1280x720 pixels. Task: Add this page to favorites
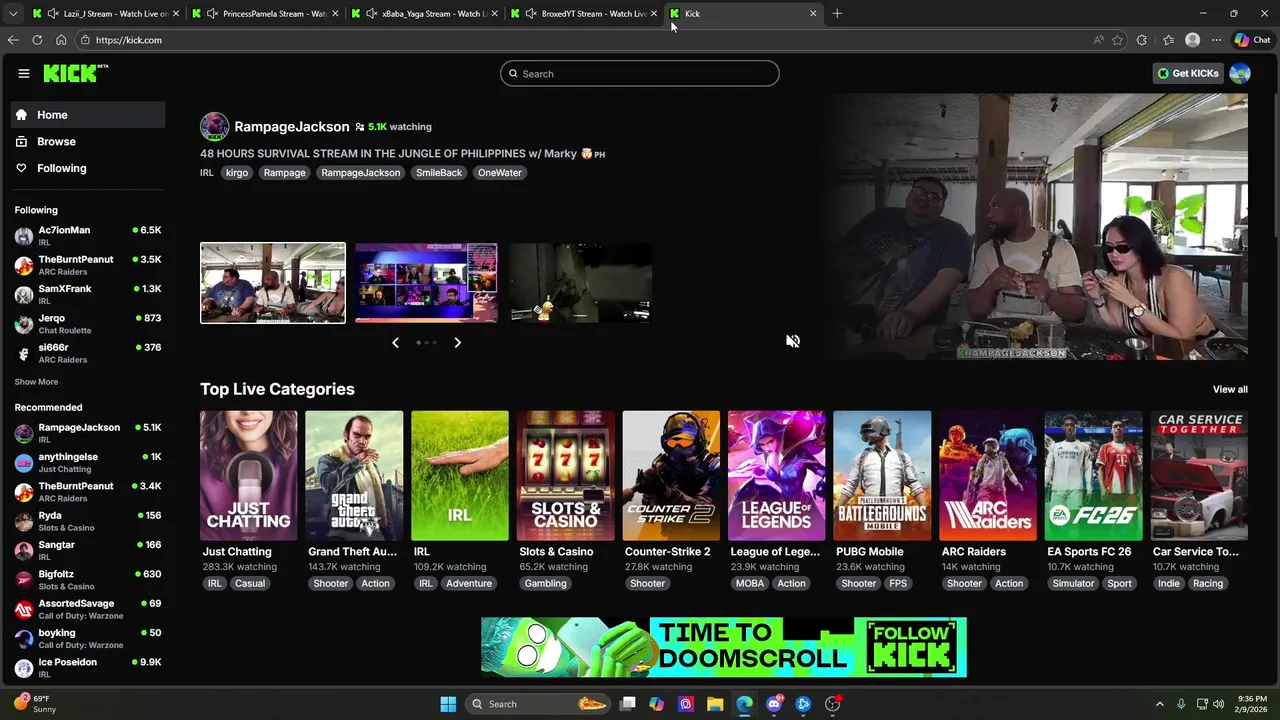click(x=1117, y=40)
